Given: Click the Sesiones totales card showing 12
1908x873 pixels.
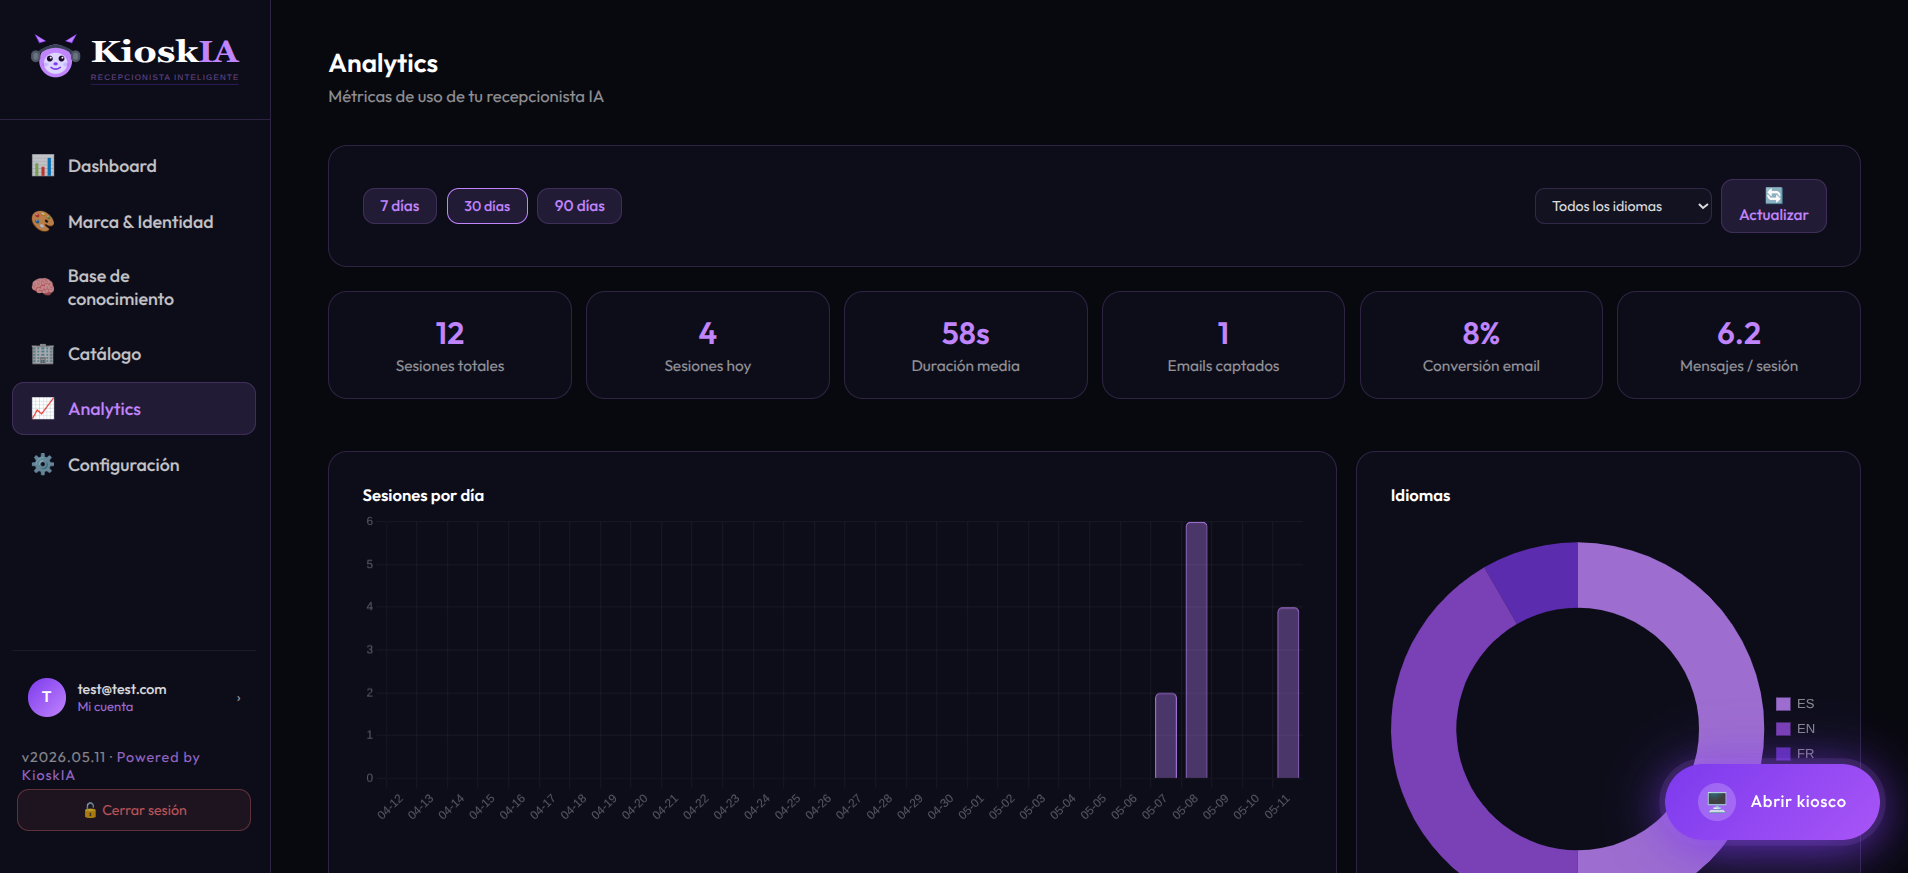Looking at the screenshot, I should tap(450, 345).
